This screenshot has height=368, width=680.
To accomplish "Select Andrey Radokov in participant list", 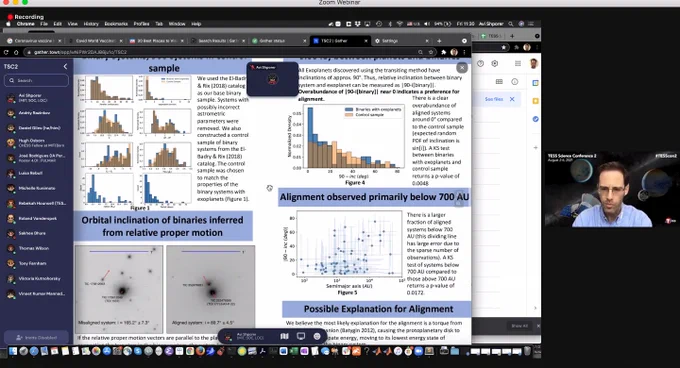I will [36, 113].
